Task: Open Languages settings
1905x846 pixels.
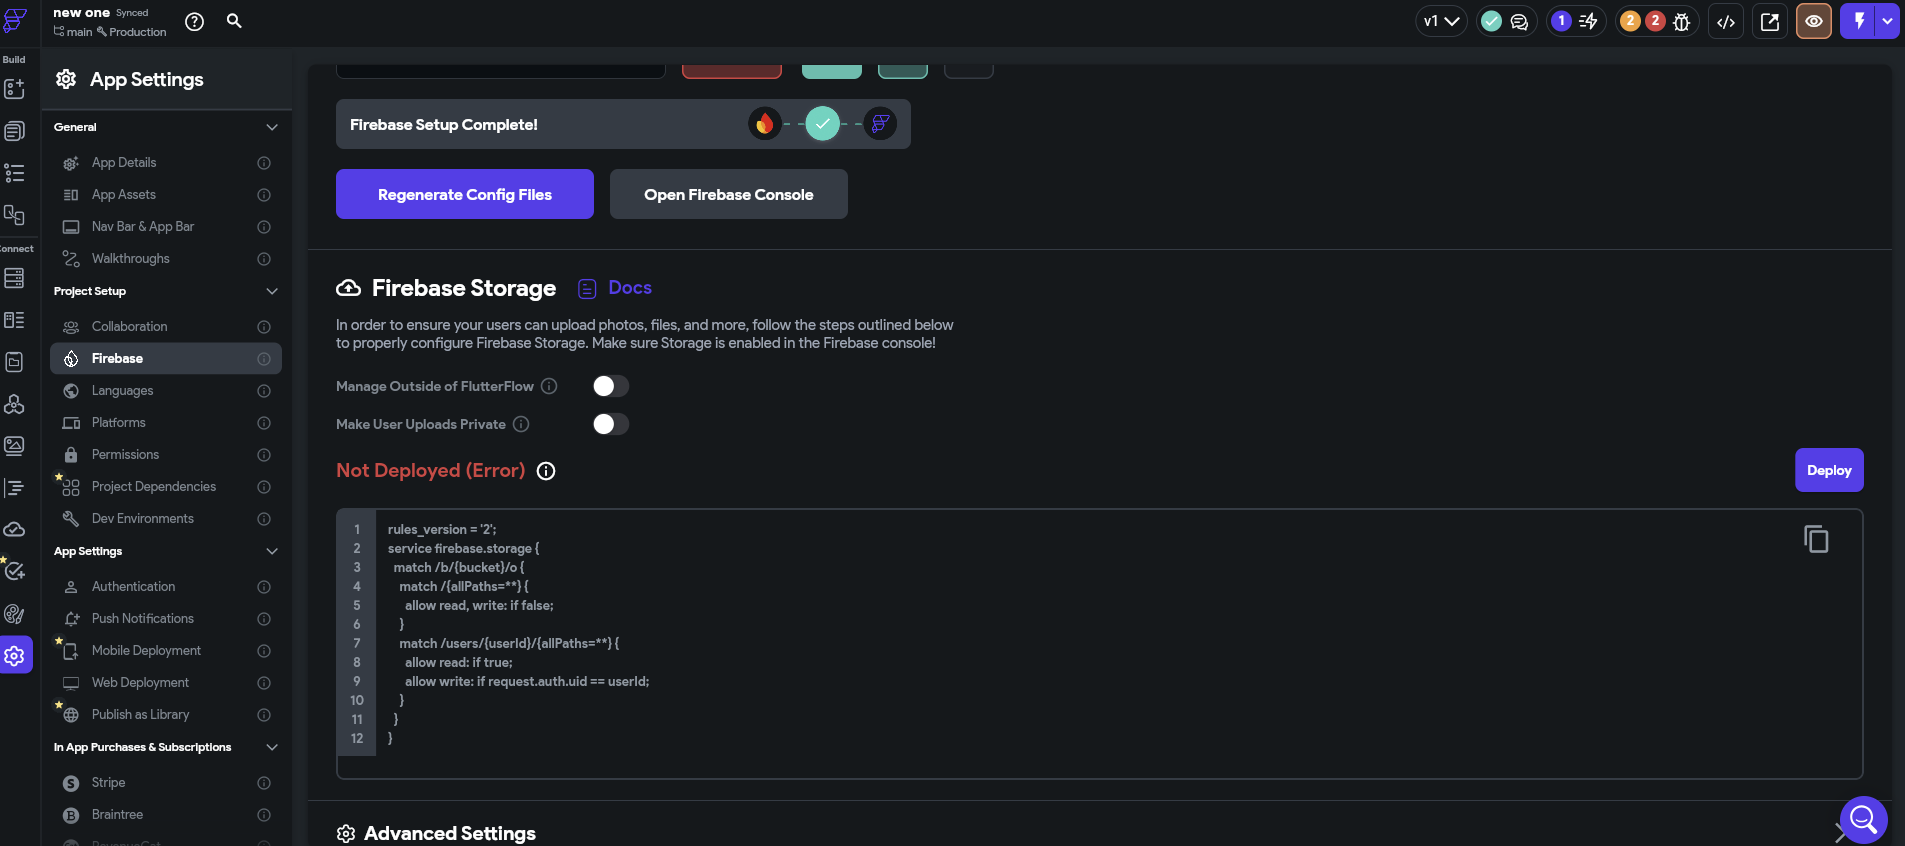Action: tap(166, 391)
